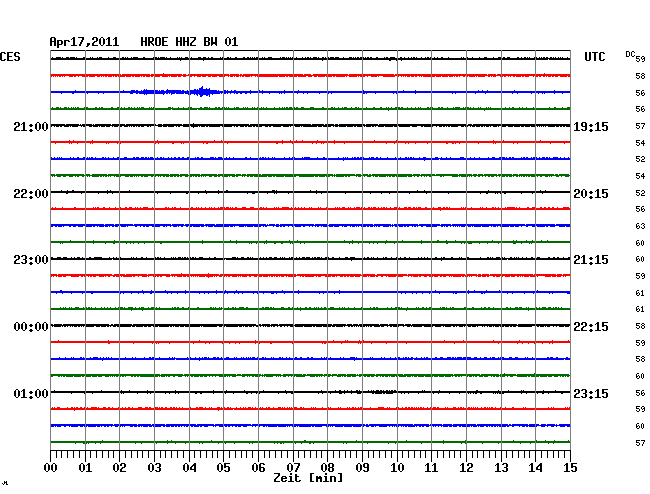The image size is (650, 494).
Task: Click the seismic burst on the top blue trace
Action: click(x=202, y=92)
